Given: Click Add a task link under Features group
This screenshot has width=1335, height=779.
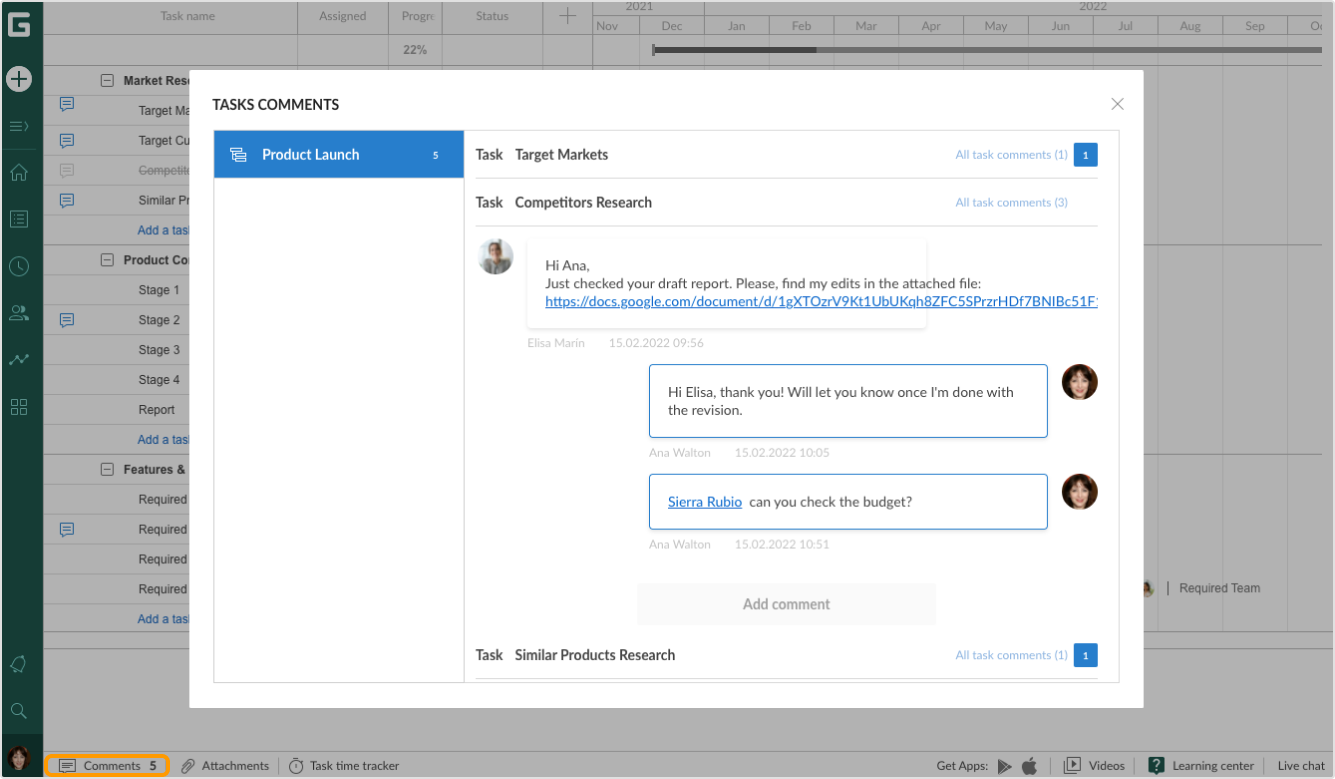Looking at the screenshot, I should (x=163, y=619).
